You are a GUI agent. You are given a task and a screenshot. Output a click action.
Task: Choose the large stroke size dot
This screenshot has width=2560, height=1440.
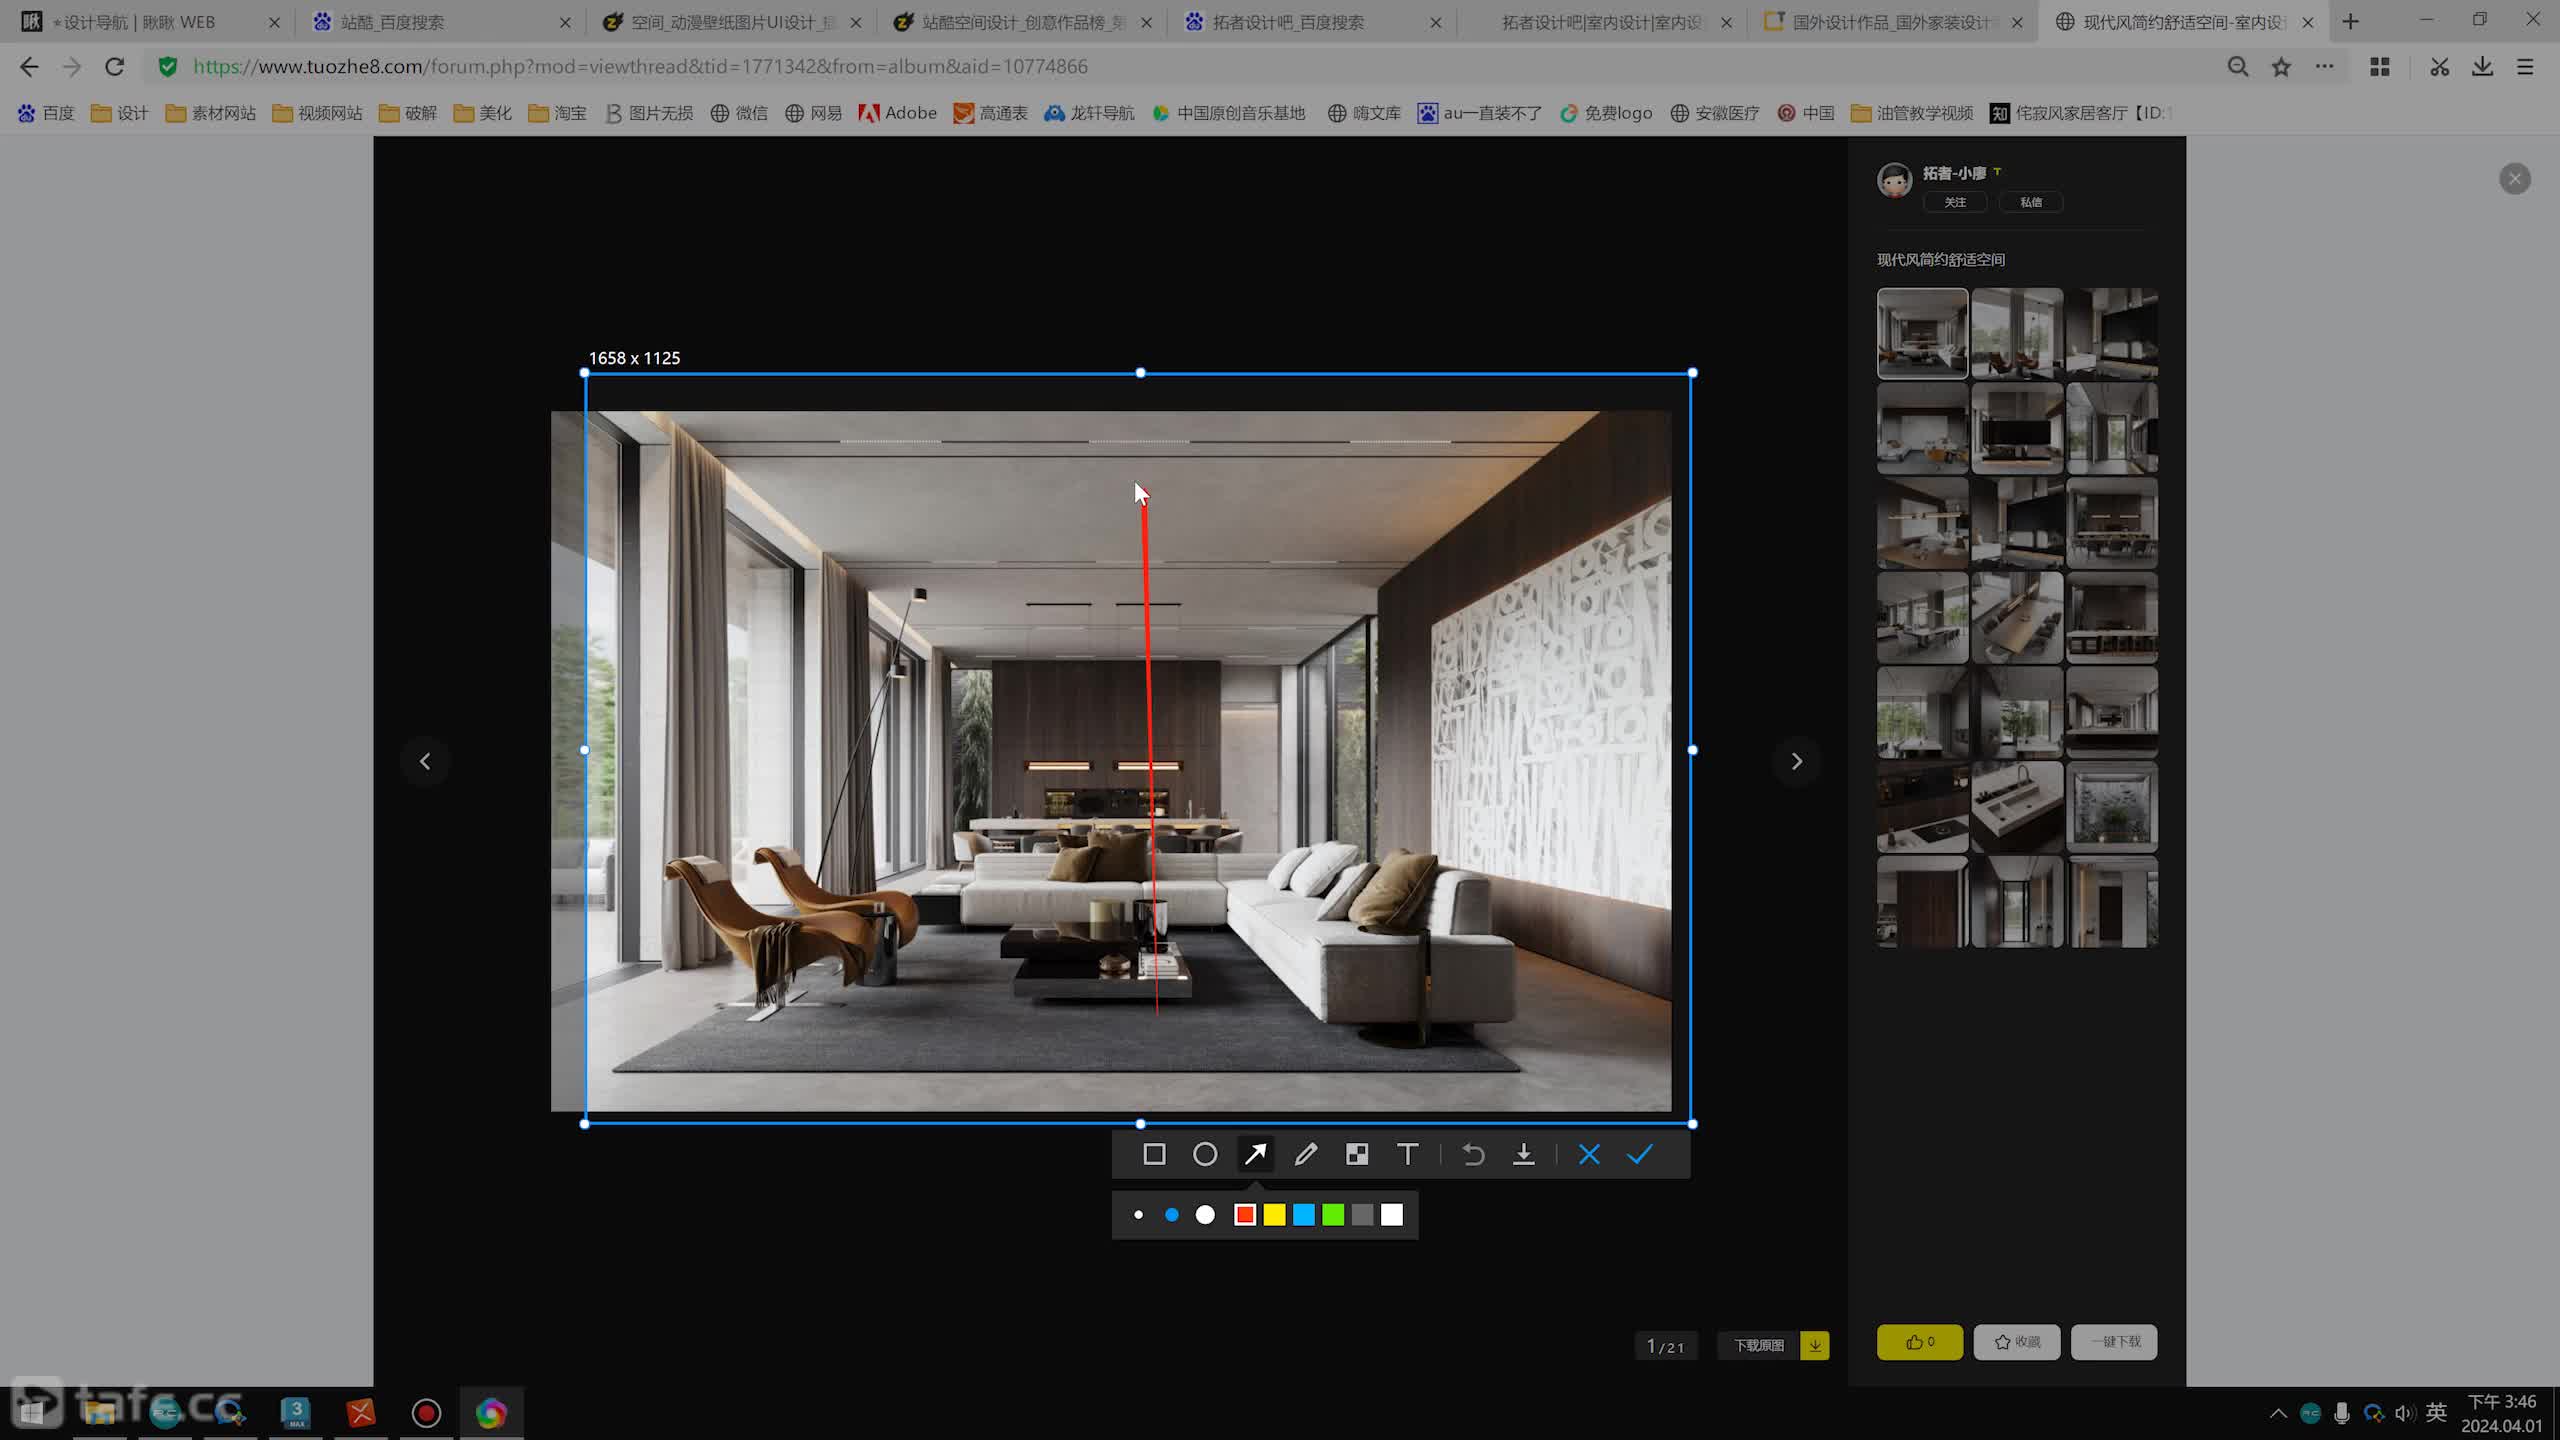pyautogui.click(x=1205, y=1215)
